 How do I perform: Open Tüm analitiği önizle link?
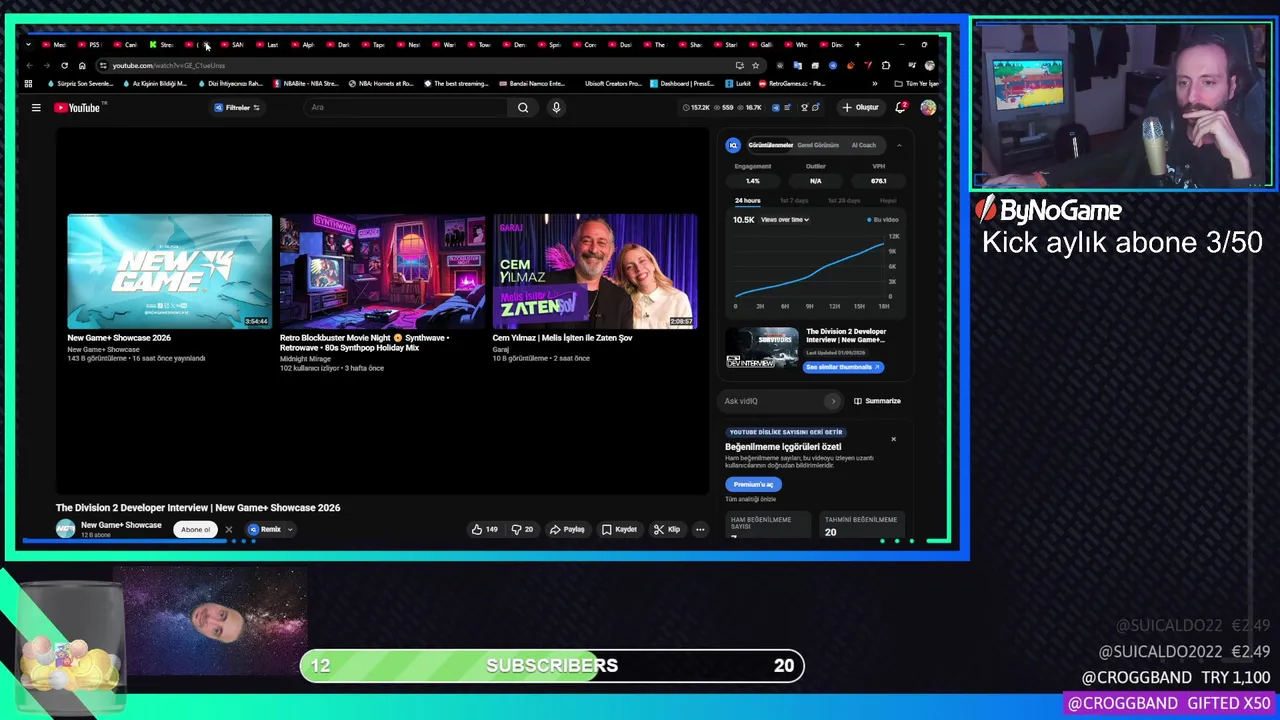(750, 499)
